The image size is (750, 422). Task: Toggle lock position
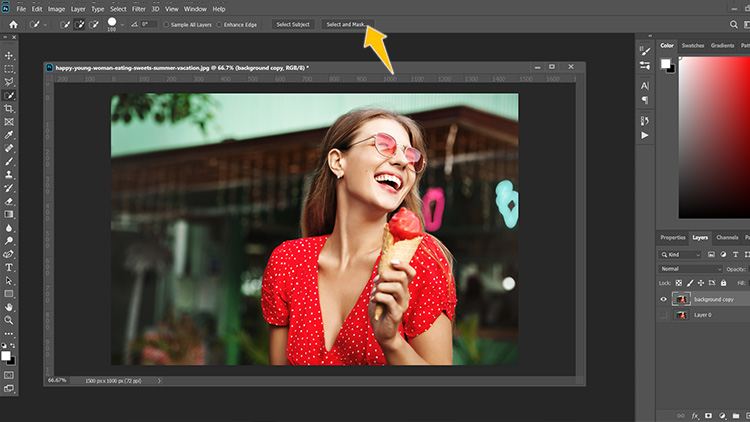[701, 283]
